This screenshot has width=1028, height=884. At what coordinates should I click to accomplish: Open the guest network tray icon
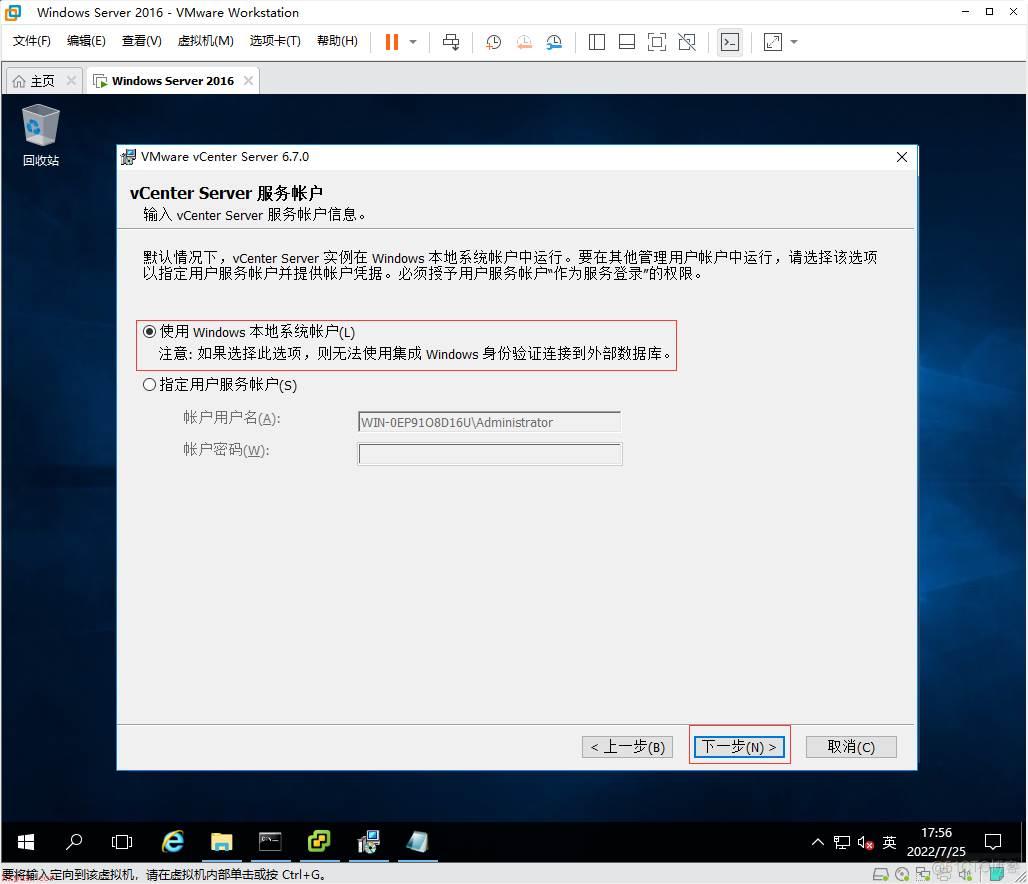coord(842,842)
